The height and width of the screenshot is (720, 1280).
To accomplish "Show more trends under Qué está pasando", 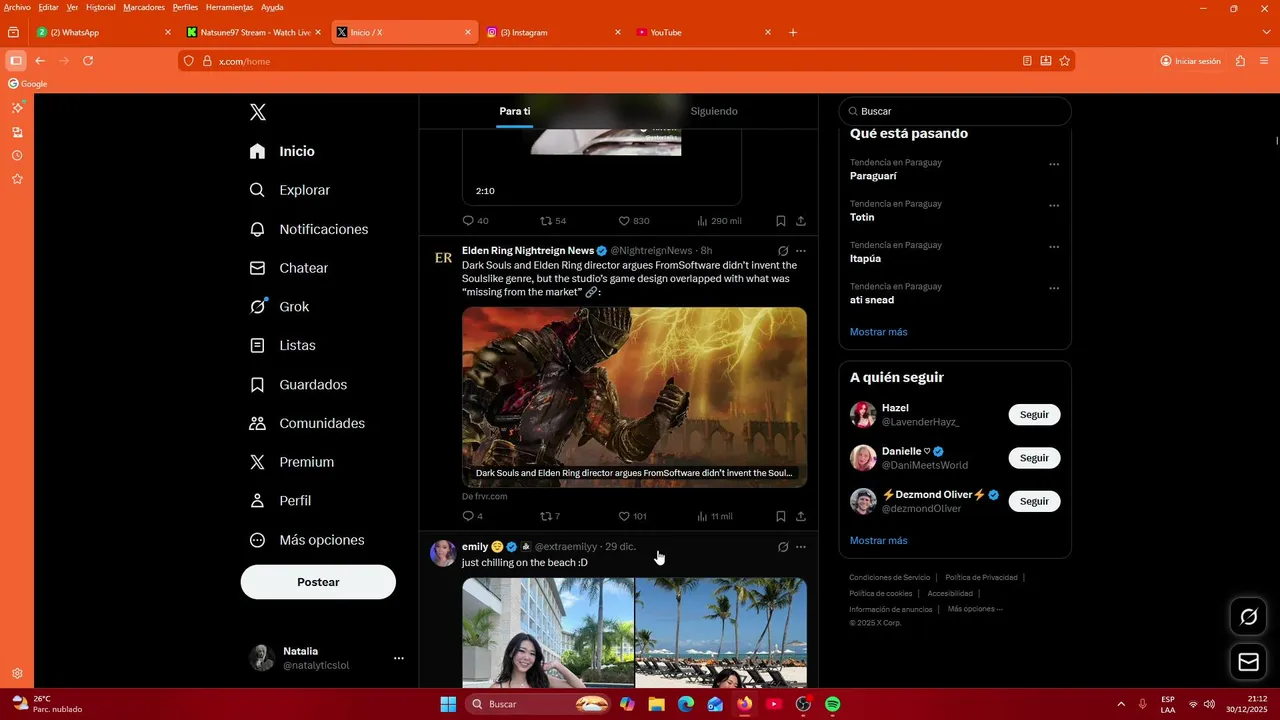I will (879, 332).
